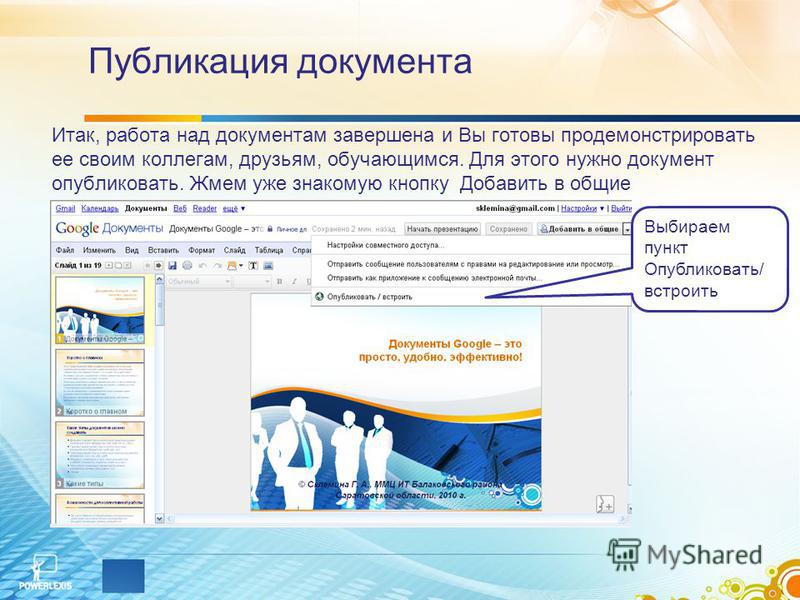Select the fourth slide thumbnail at bottom
The height and width of the screenshot is (600, 800).
tap(100, 508)
